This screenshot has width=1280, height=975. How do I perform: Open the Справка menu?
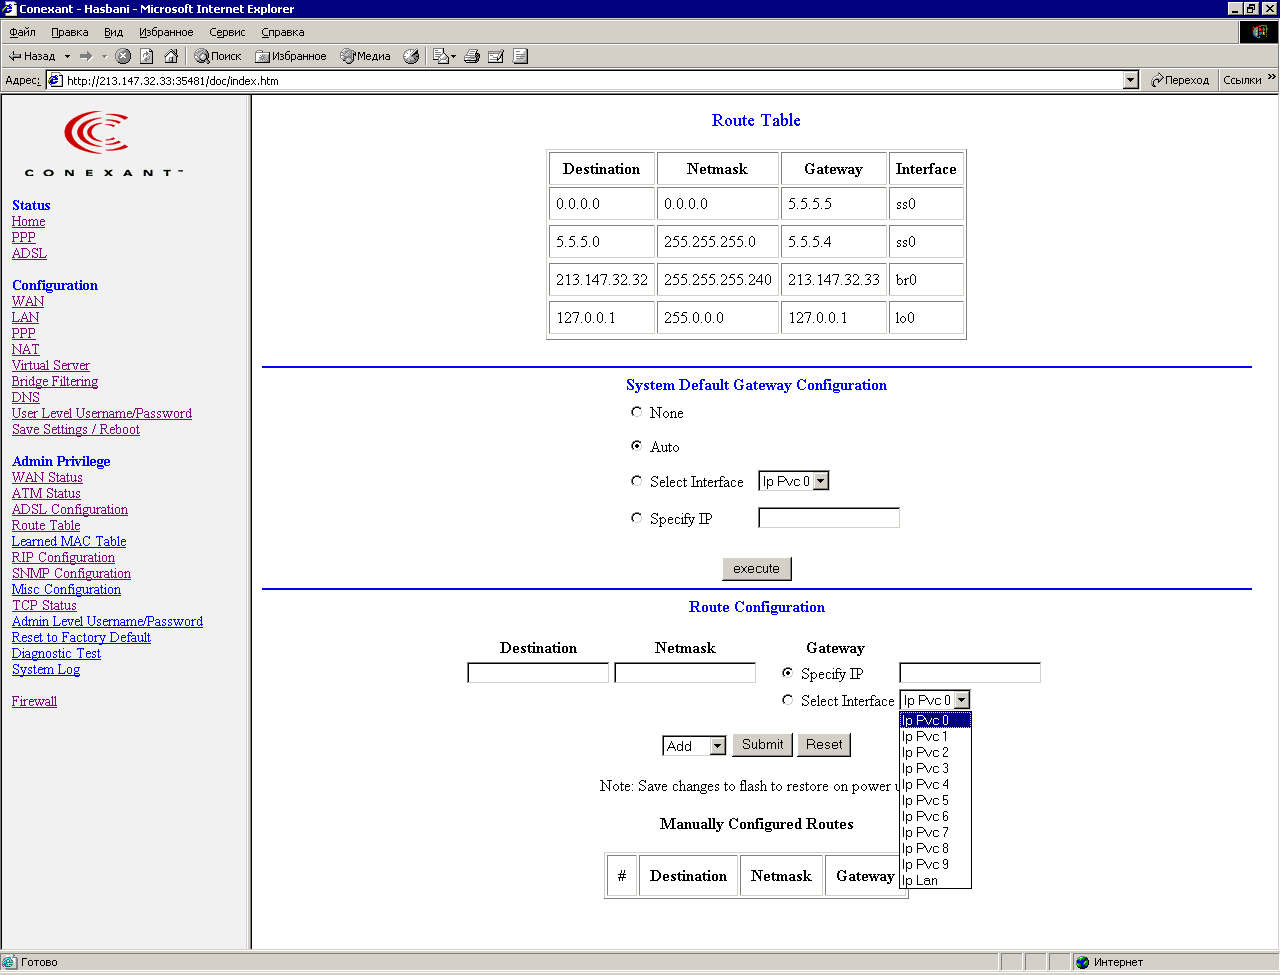pos(283,32)
